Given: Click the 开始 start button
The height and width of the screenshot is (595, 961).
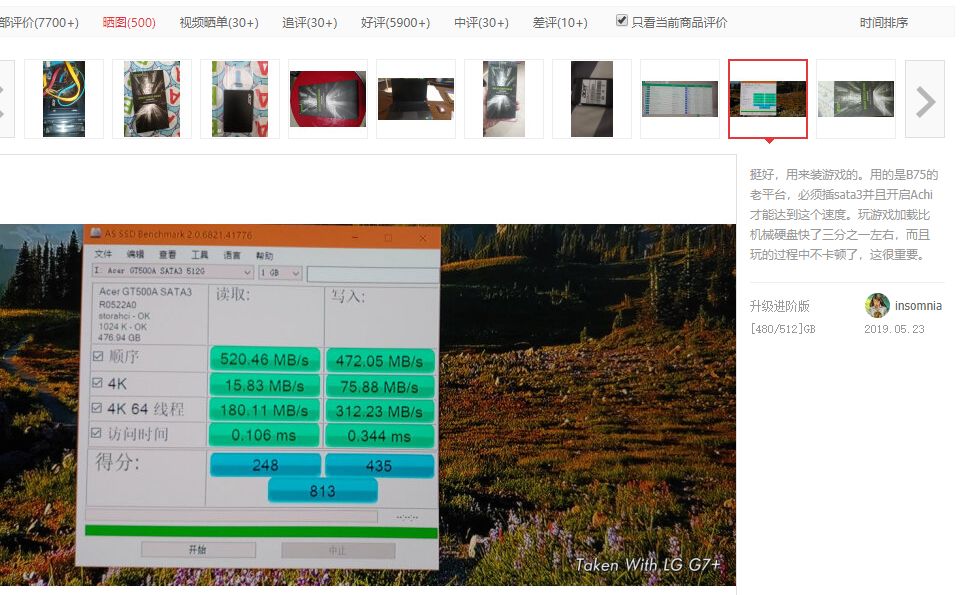Looking at the screenshot, I should pos(198,549).
